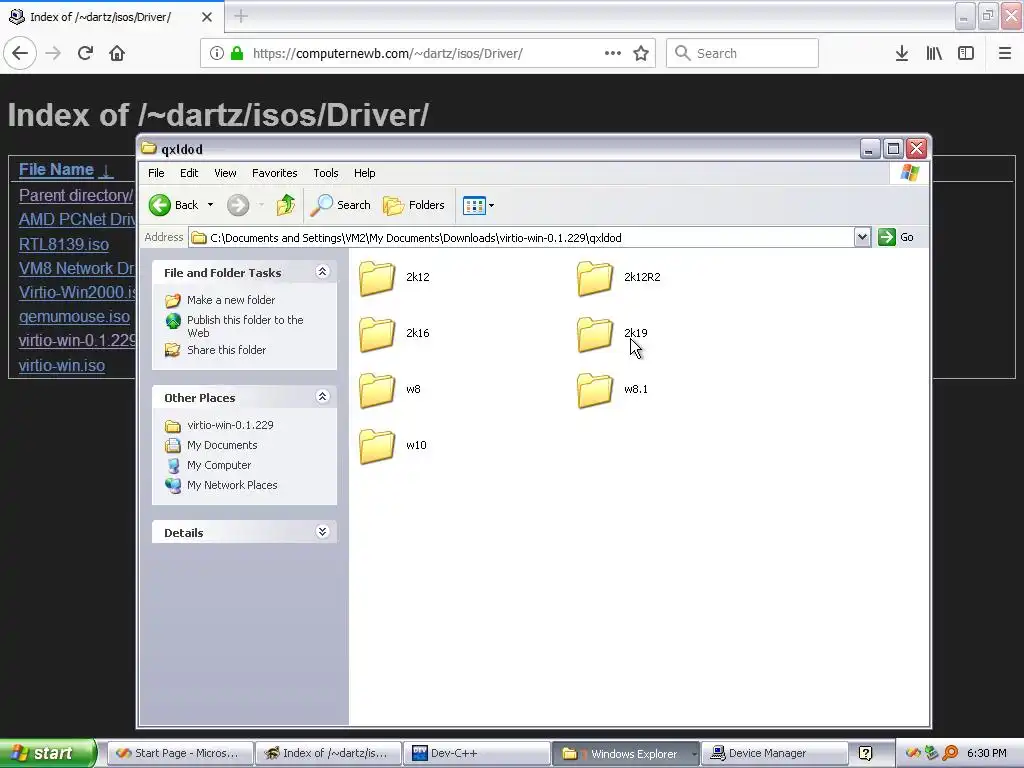1024x768 pixels.
Task: Select the w10 folder
Action: tap(392, 446)
